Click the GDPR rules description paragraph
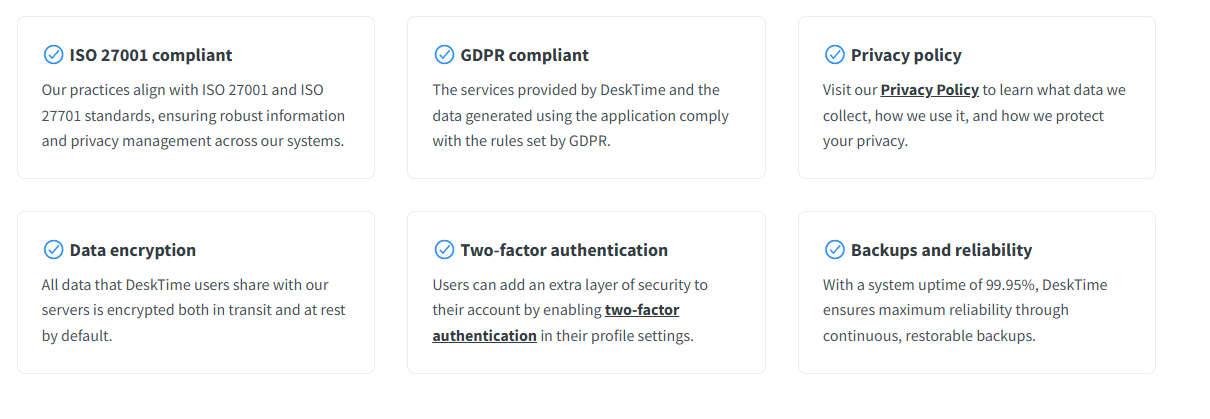 [x=580, y=116]
